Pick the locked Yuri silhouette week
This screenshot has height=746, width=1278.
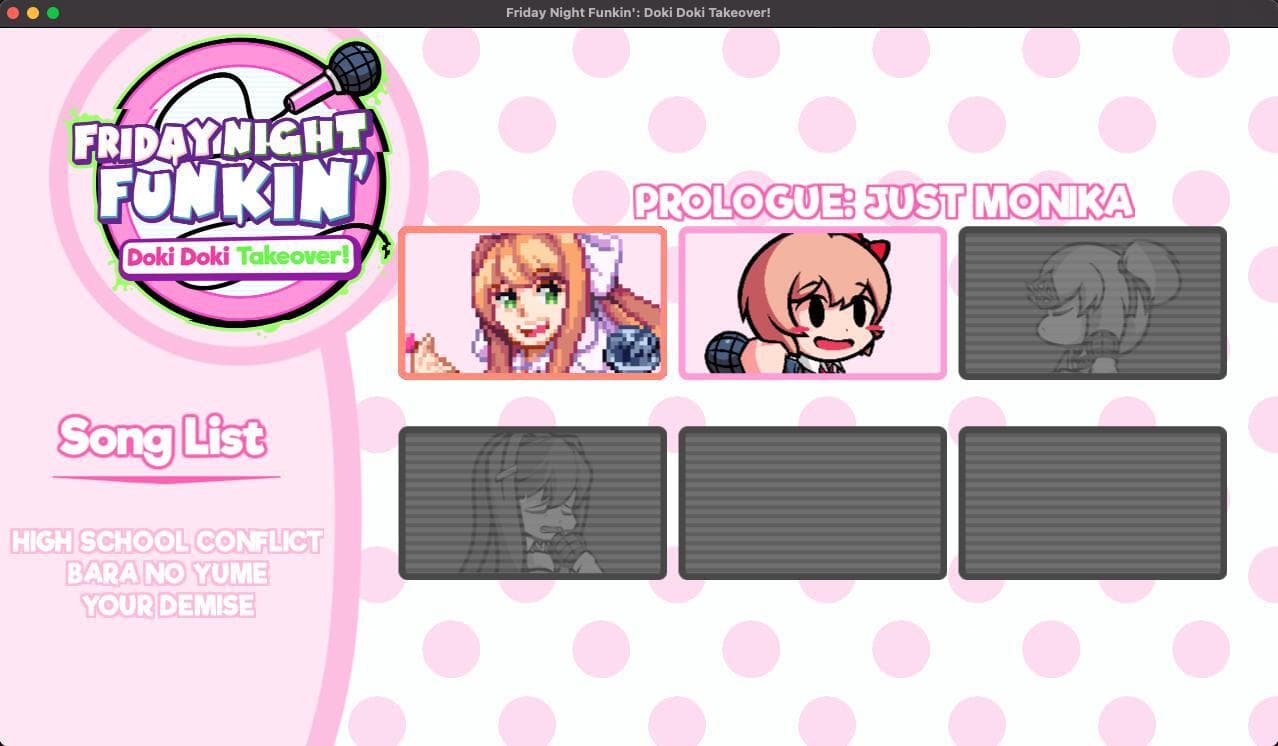click(532, 503)
